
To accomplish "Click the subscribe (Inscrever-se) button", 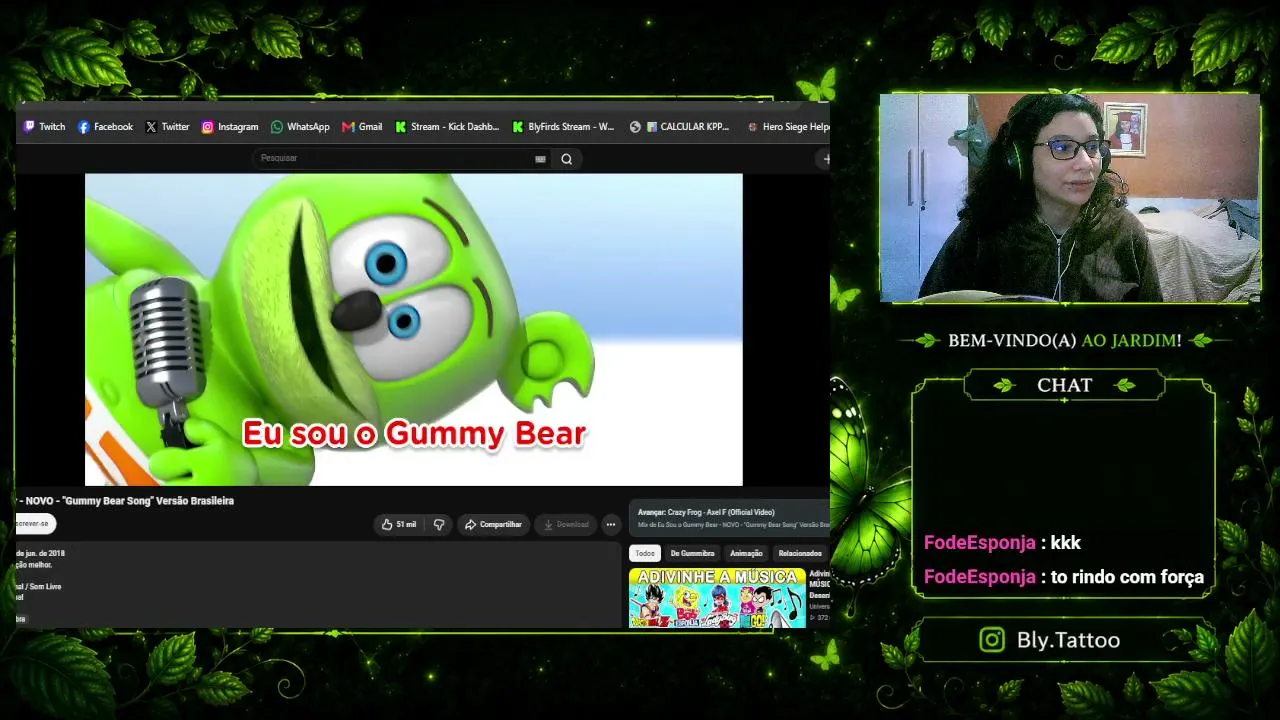I will point(35,523).
